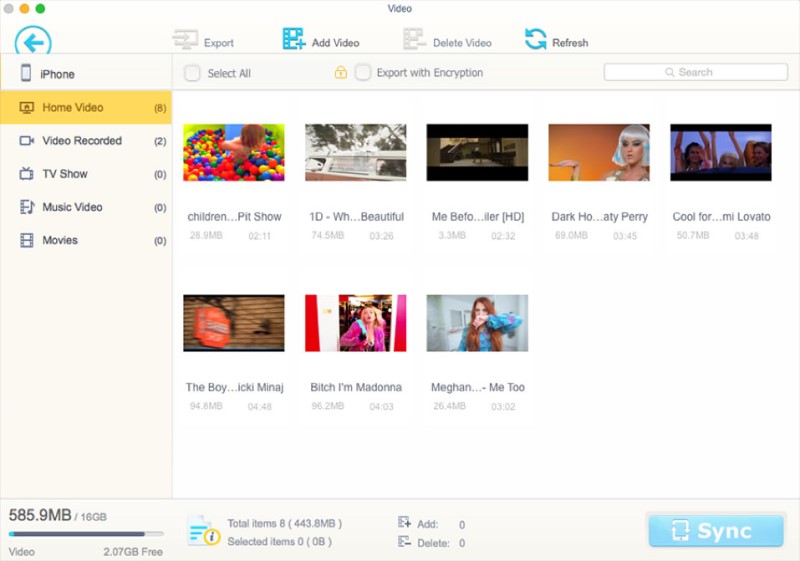Click the back arrow icon
This screenshot has height=561, width=800.
[33, 42]
